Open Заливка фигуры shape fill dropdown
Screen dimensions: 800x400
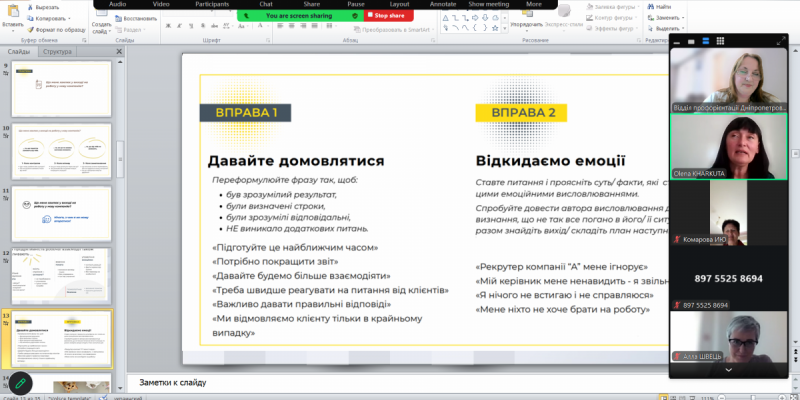click(613, 7)
